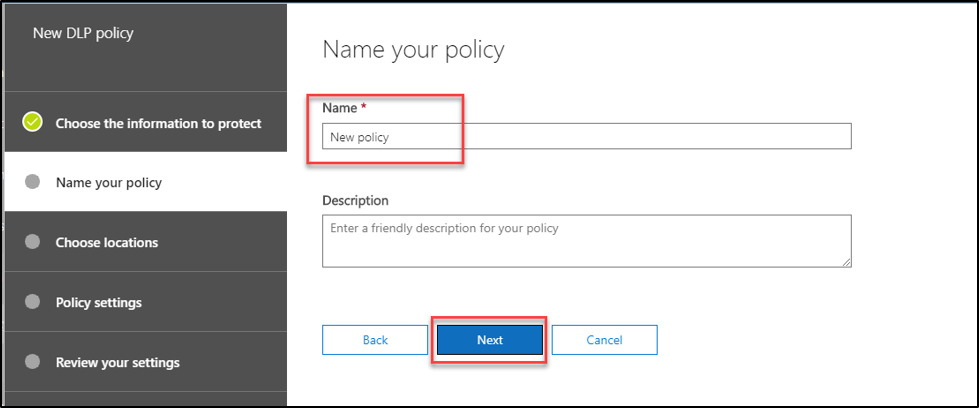Screen dimensions: 979x408
Task: Click gray circle beside Review your settings
Action: coord(32,361)
